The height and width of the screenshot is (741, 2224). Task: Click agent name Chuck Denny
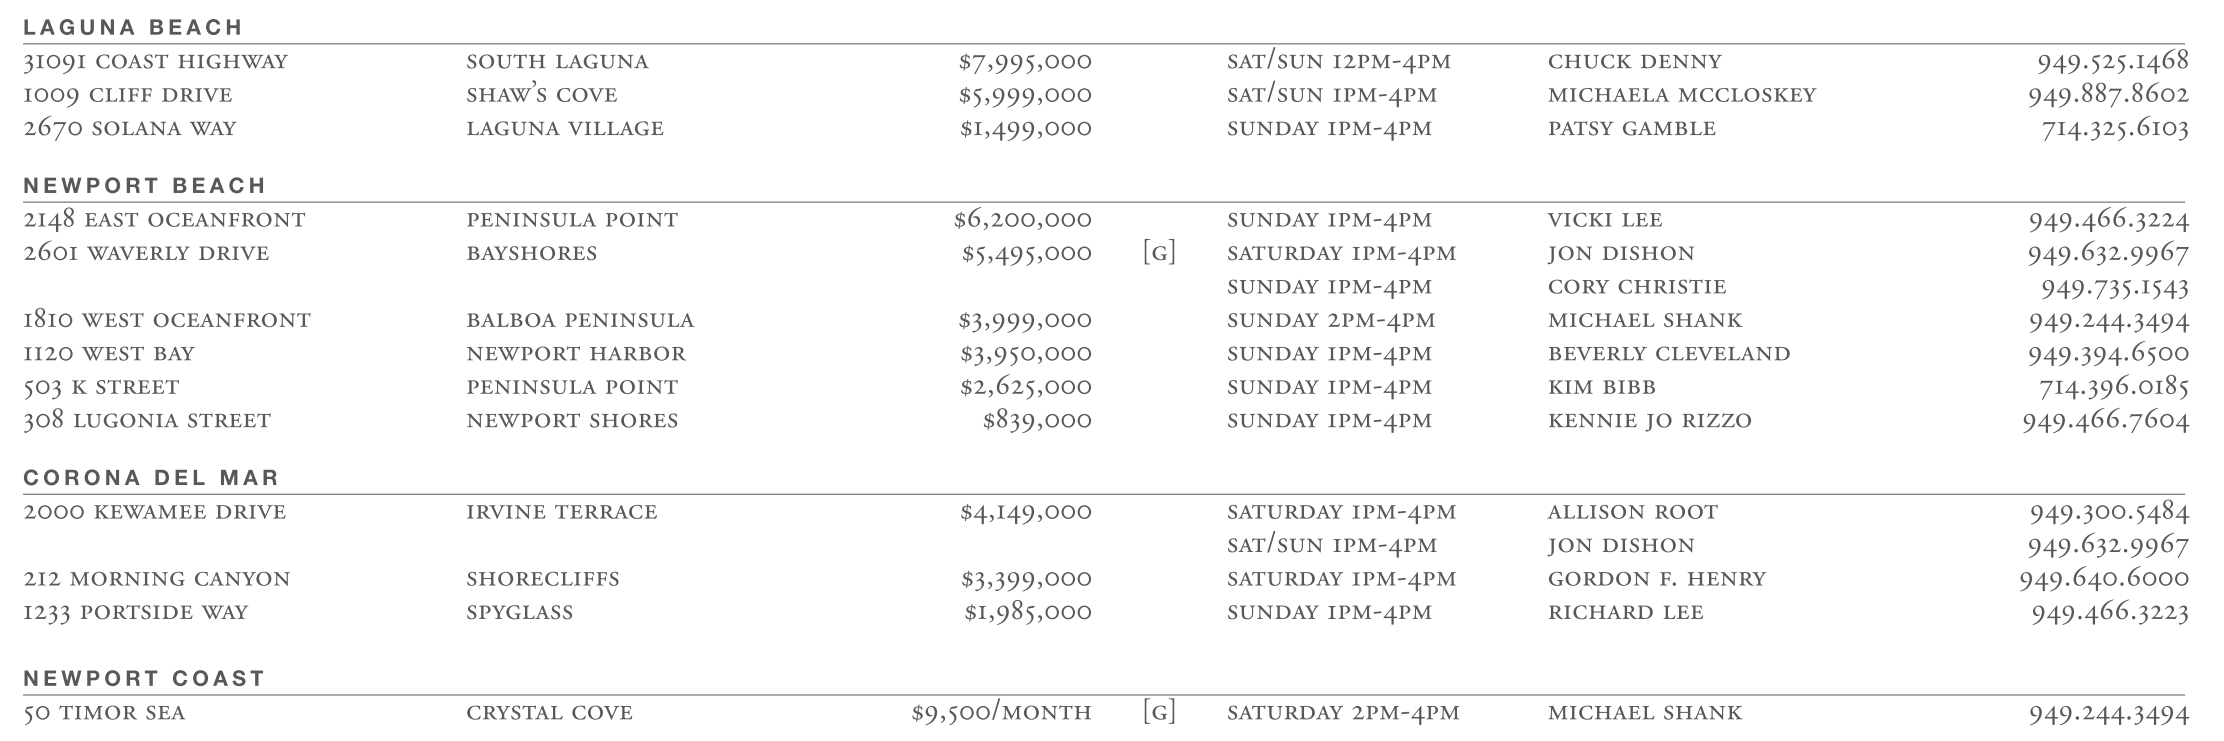tap(1634, 62)
